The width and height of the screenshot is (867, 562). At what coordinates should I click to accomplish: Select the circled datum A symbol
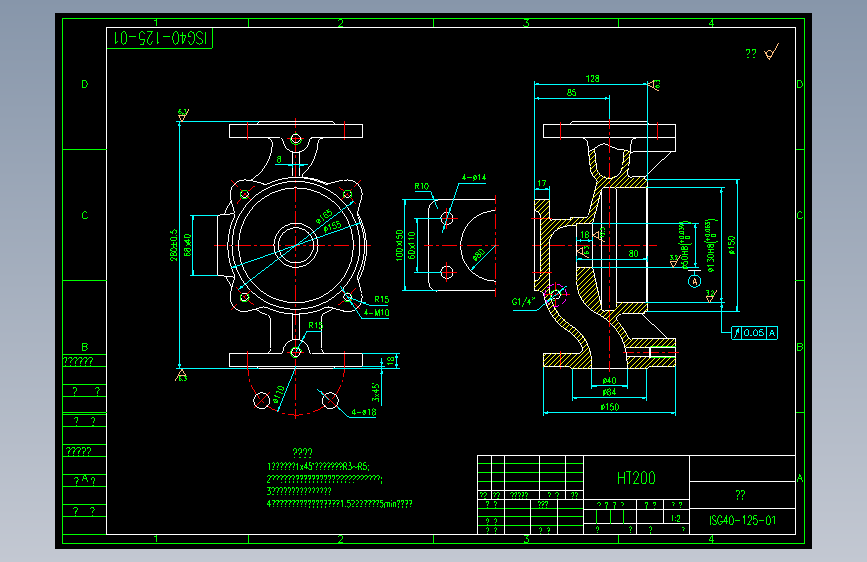coord(694,282)
